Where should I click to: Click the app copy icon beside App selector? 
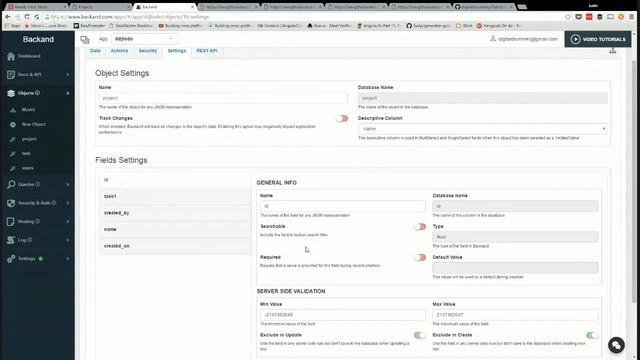(85, 40)
